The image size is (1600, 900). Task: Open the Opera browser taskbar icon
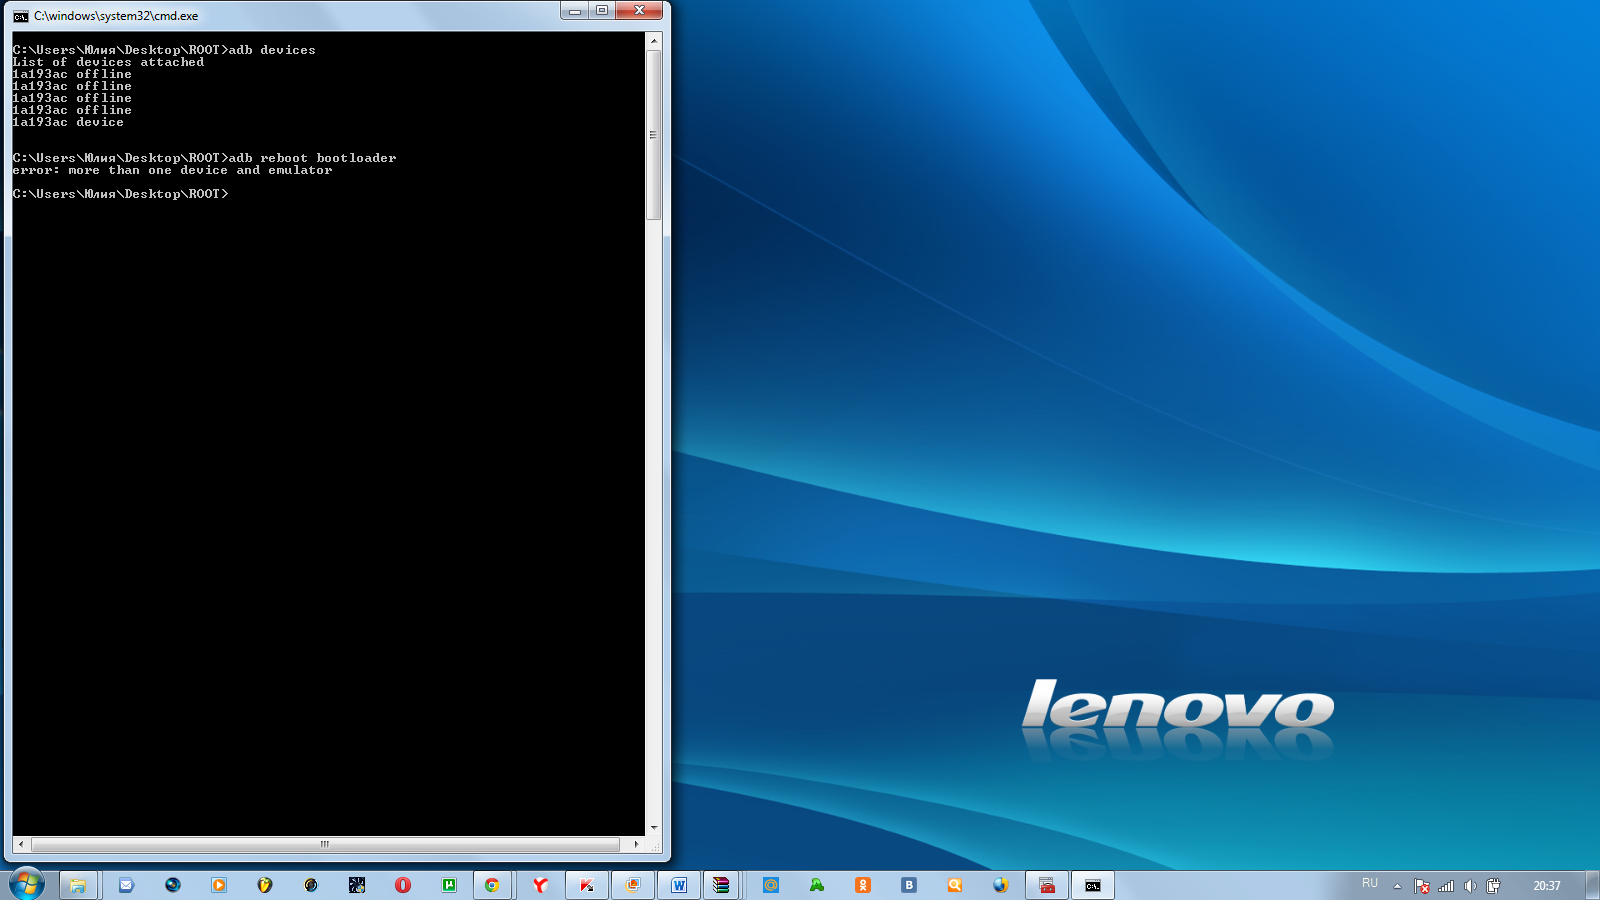point(403,885)
